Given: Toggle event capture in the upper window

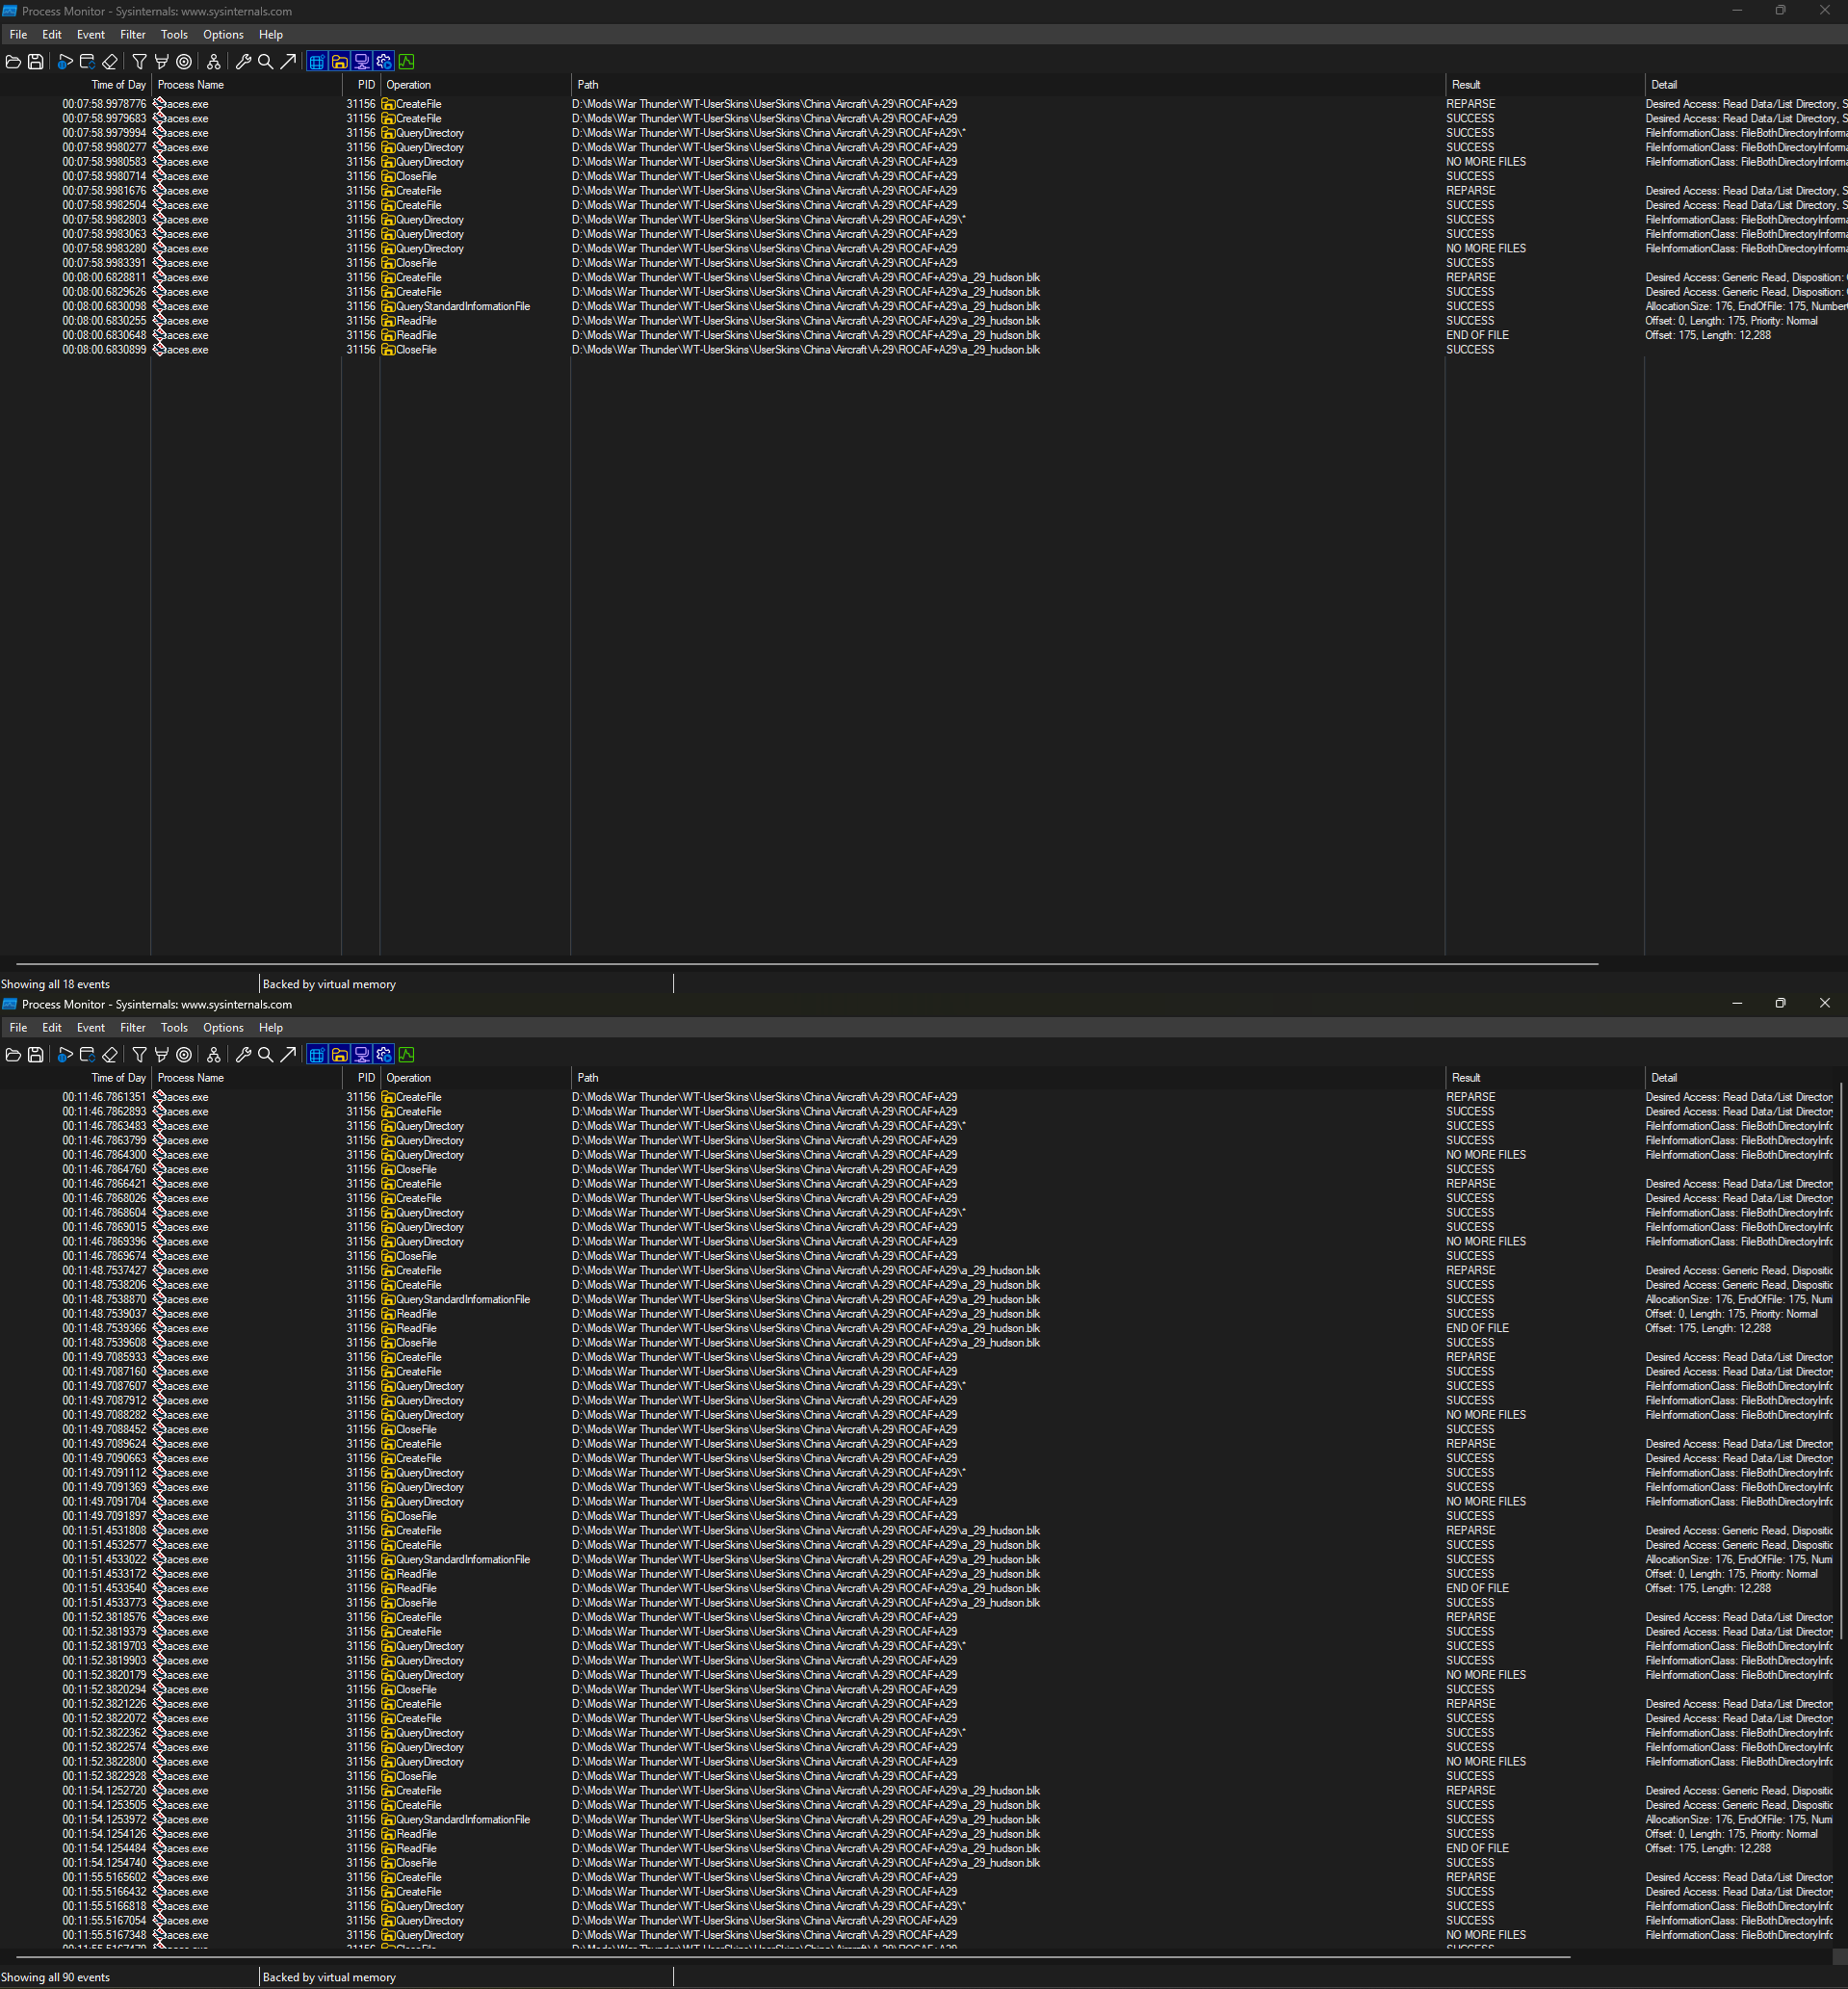Looking at the screenshot, I should (65, 62).
